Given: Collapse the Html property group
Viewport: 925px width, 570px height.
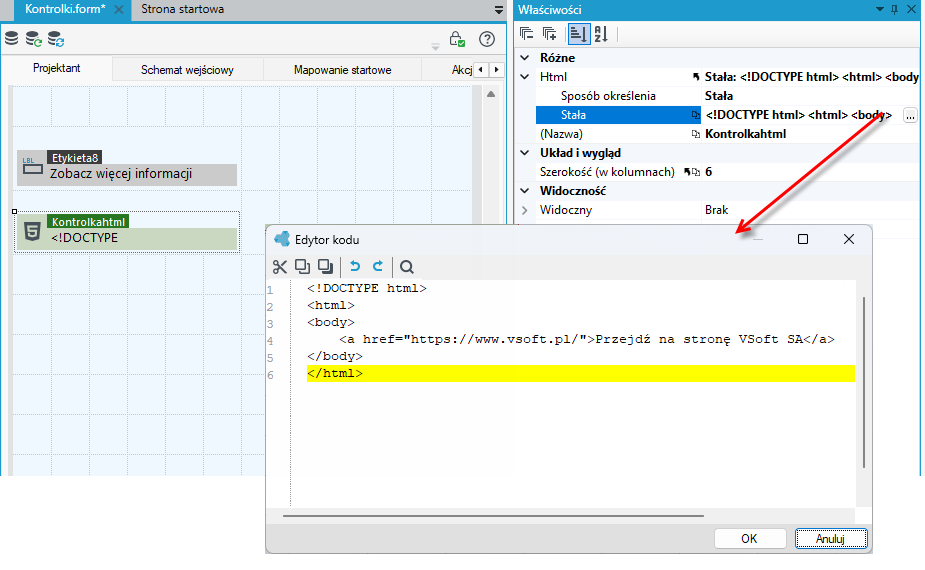Looking at the screenshot, I should pos(524,77).
